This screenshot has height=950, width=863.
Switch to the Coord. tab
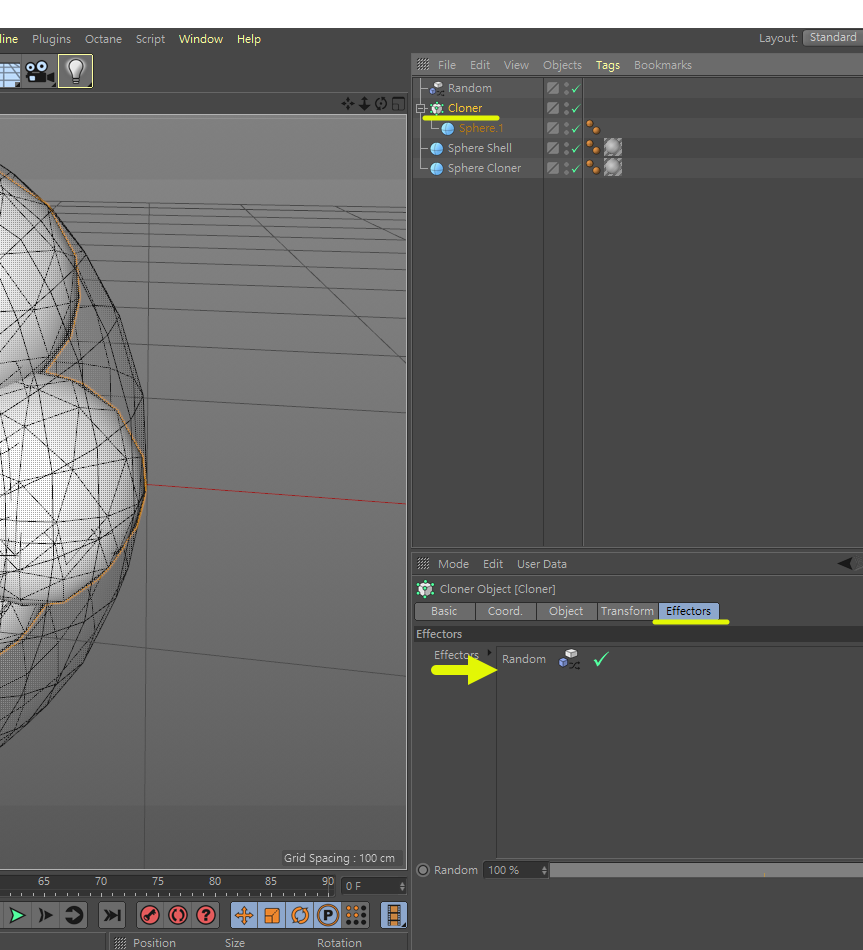tap(505, 611)
